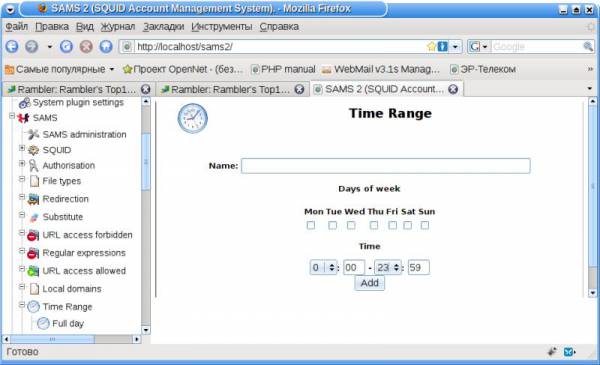Click the Full day clock icon

[43, 324]
